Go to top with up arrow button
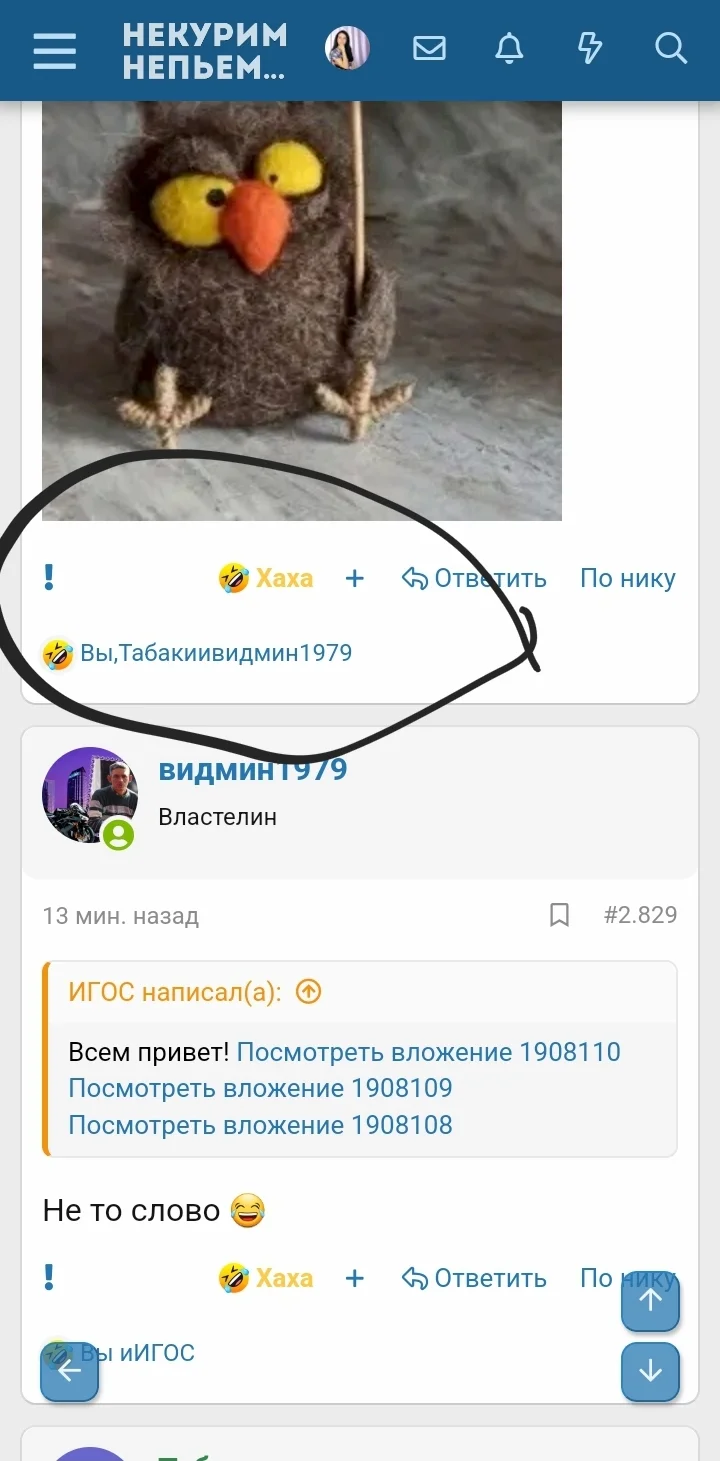 pyautogui.click(x=650, y=1300)
